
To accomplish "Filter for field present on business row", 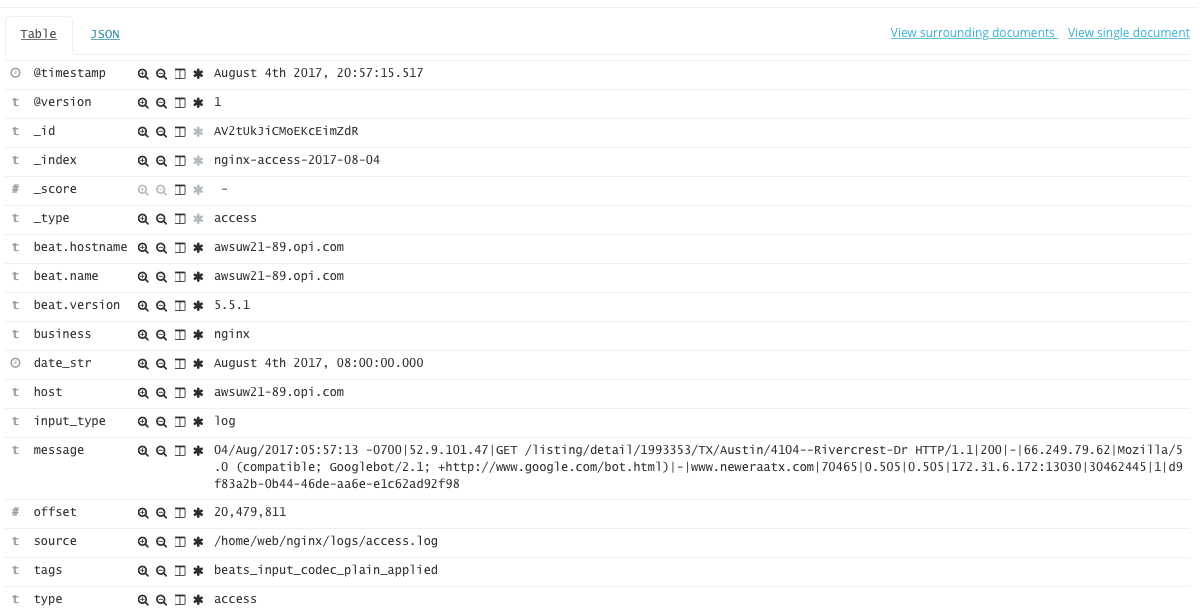I will 198,335.
